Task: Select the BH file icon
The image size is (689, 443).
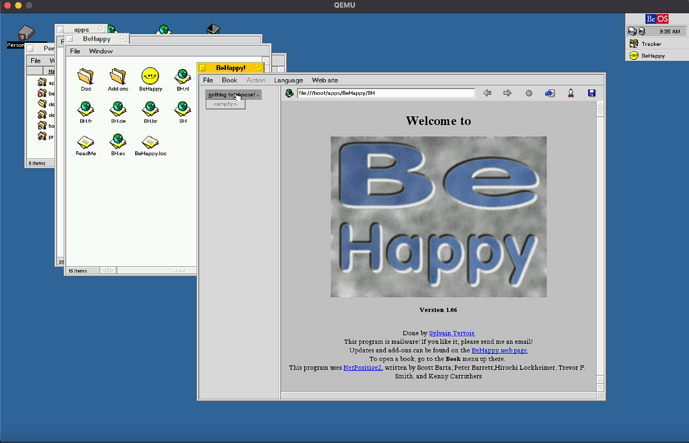Action: point(183,109)
